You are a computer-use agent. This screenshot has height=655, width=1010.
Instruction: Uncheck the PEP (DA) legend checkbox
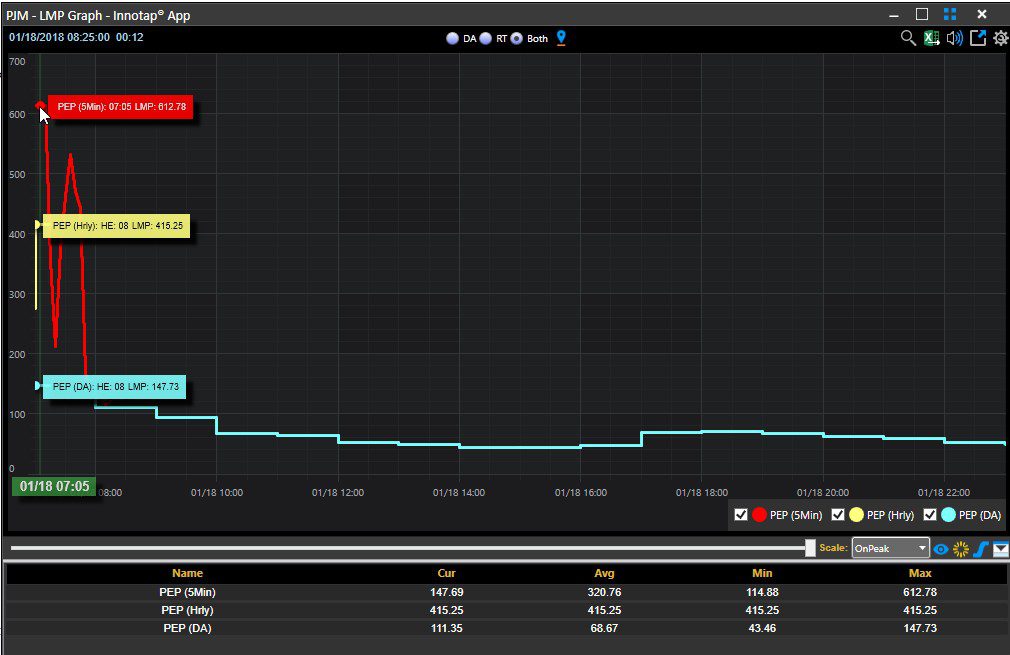click(x=929, y=515)
